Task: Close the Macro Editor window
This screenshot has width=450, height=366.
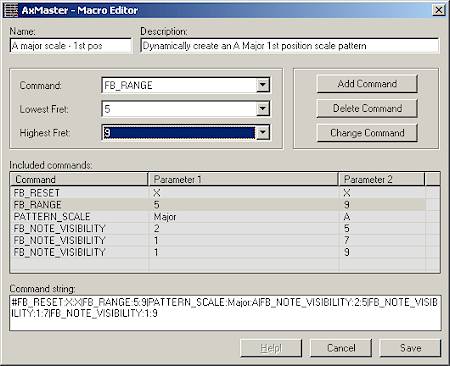Action: pos(439,10)
